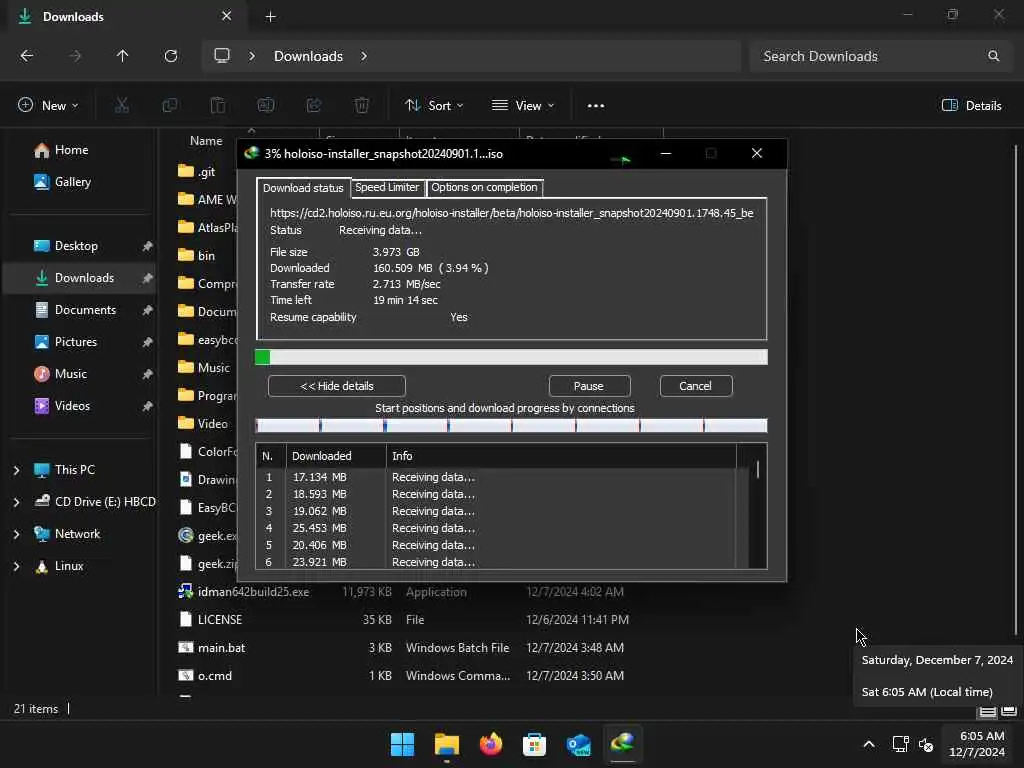Select connection 1 row with 17.134 MB
1024x768 pixels.
(x=496, y=477)
